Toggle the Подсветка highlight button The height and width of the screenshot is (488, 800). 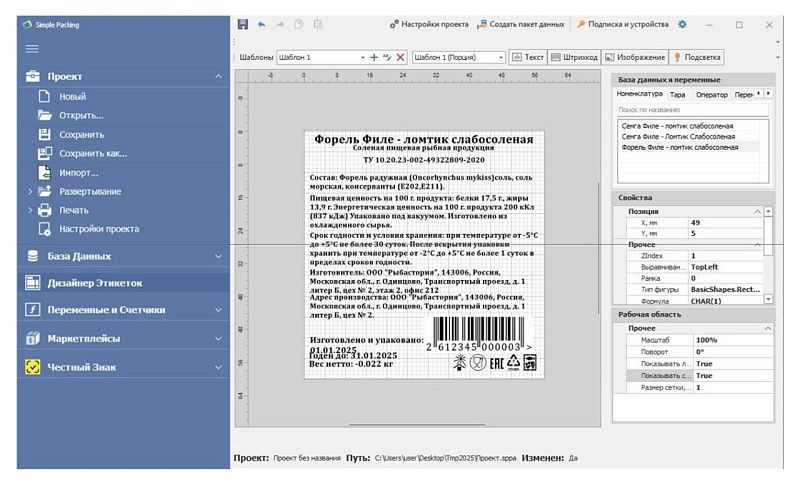pyautogui.click(x=697, y=57)
